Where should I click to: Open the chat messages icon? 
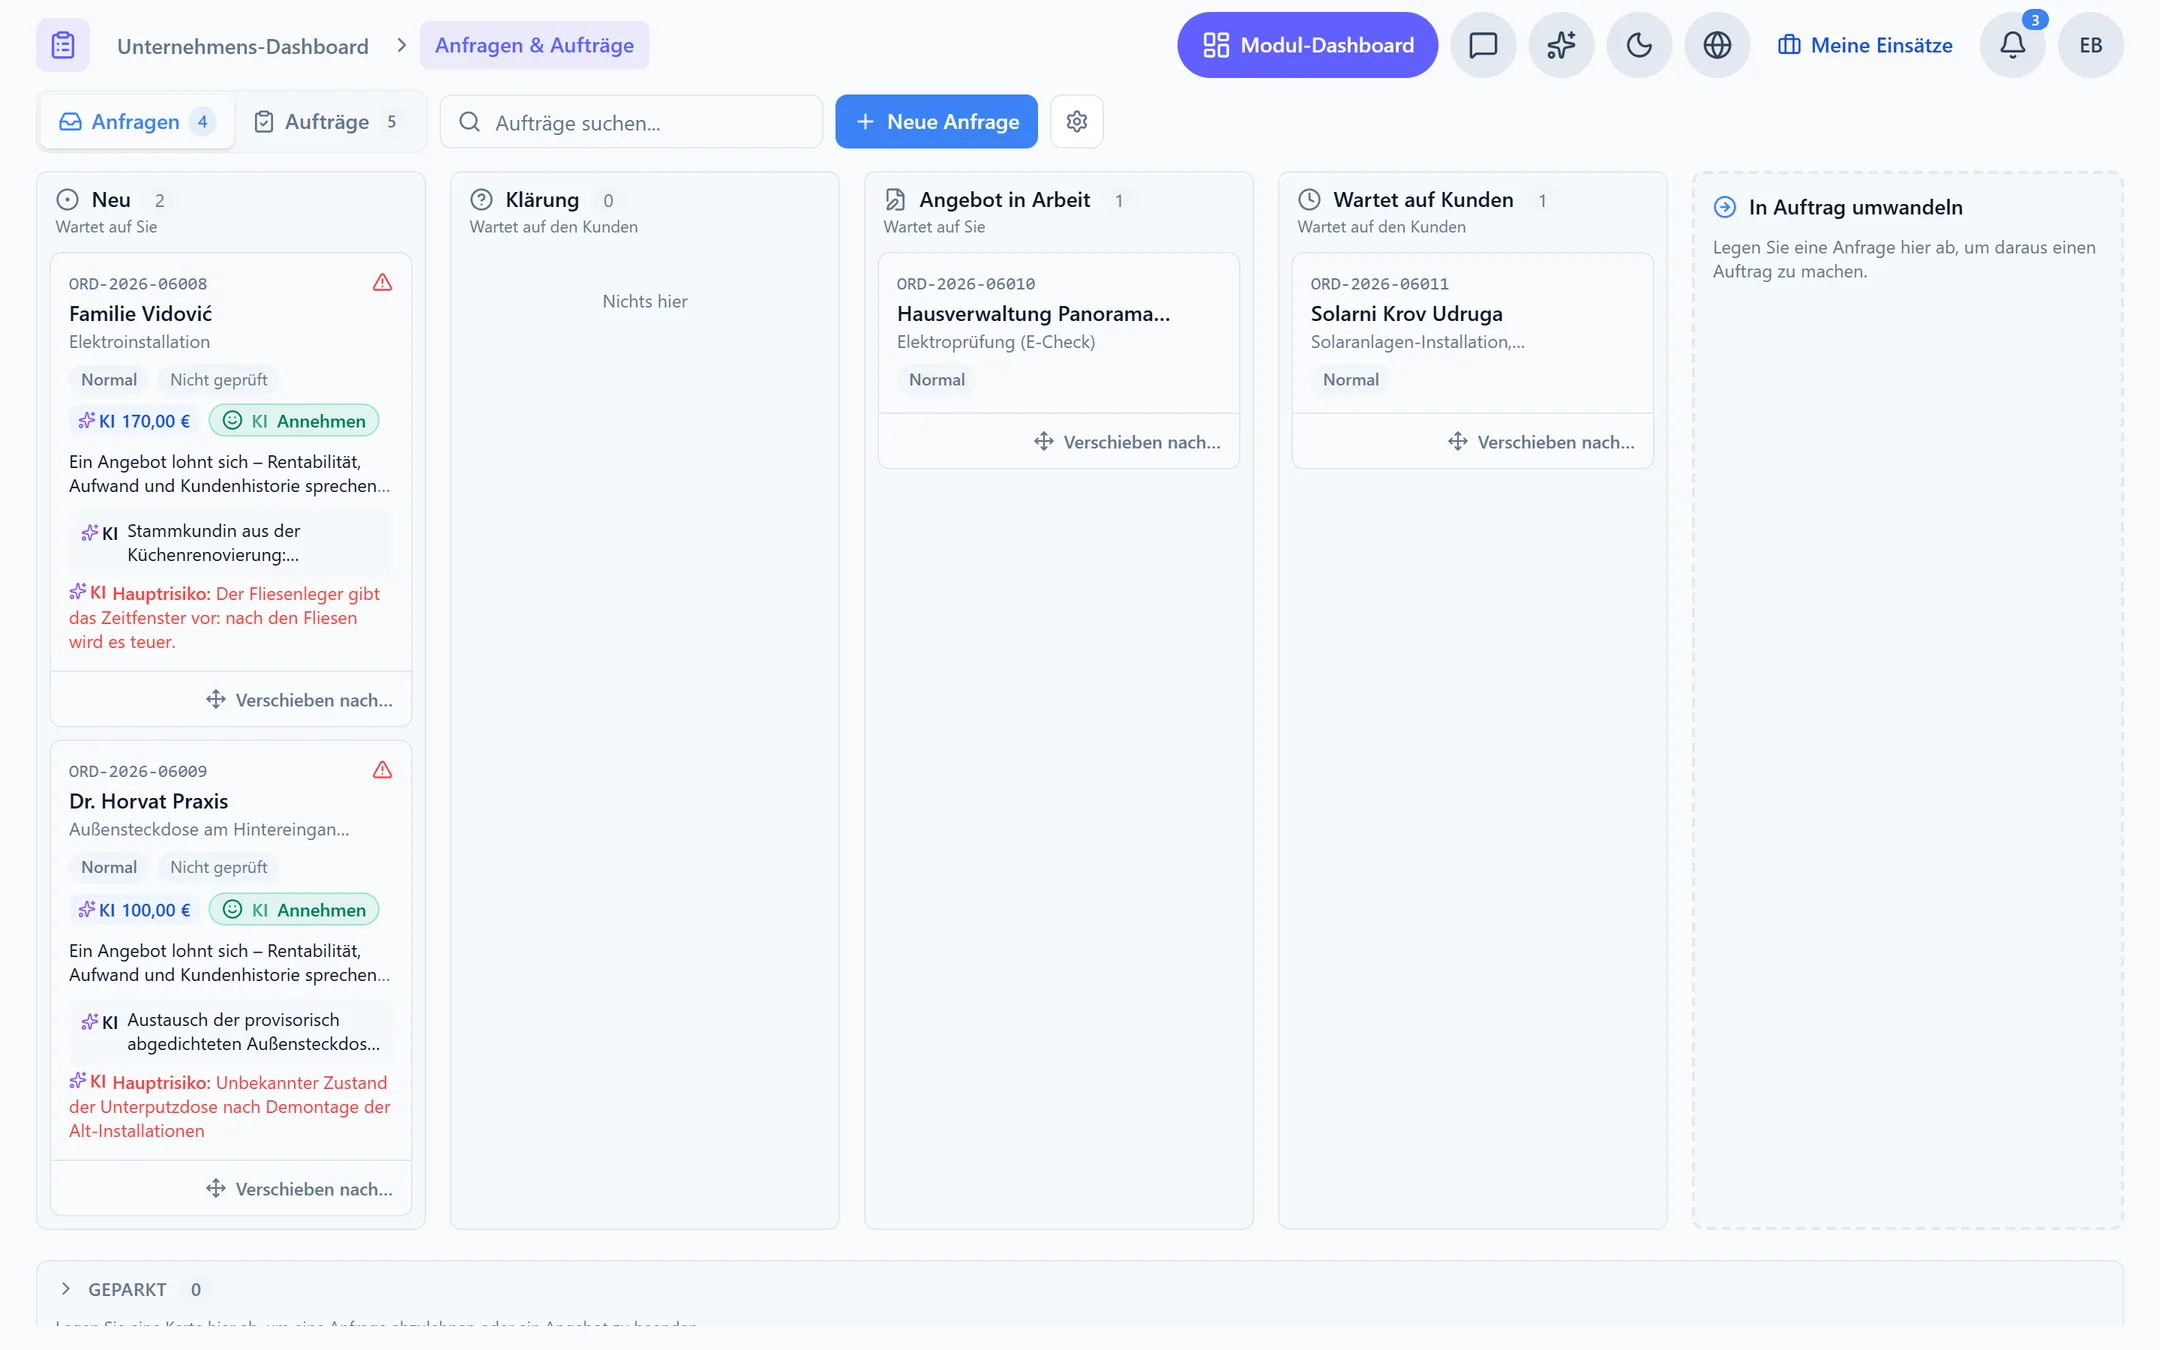[1483, 45]
